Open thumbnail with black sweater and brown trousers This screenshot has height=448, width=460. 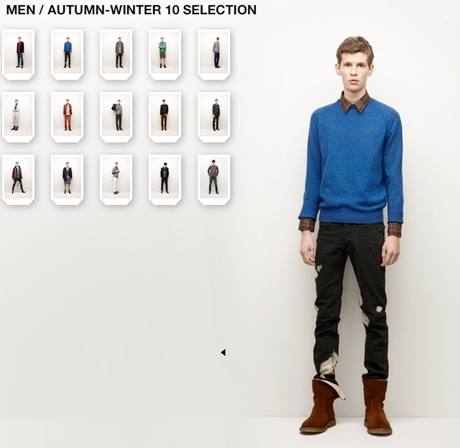(x=165, y=117)
